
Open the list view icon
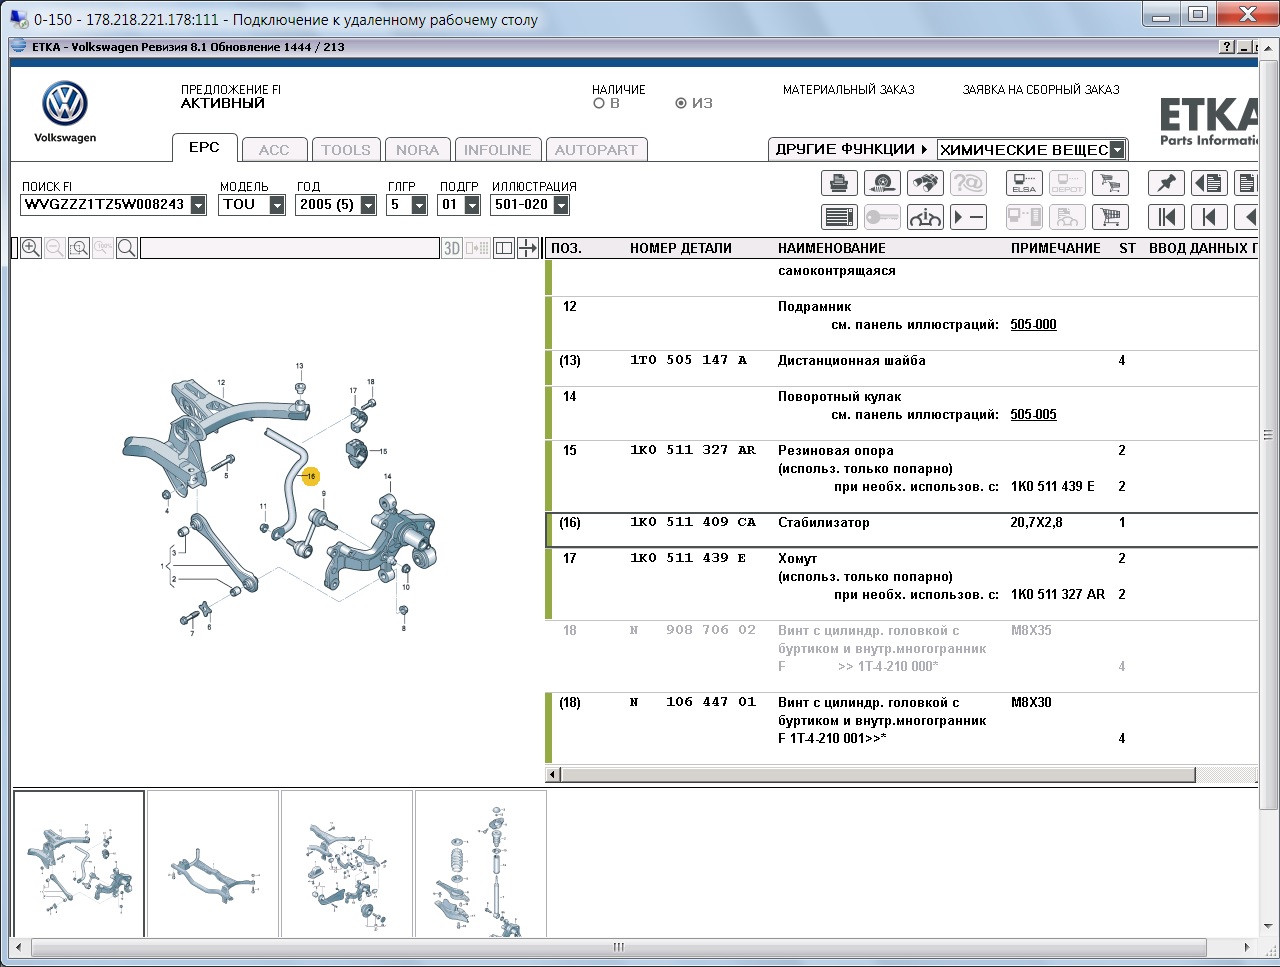(x=839, y=217)
